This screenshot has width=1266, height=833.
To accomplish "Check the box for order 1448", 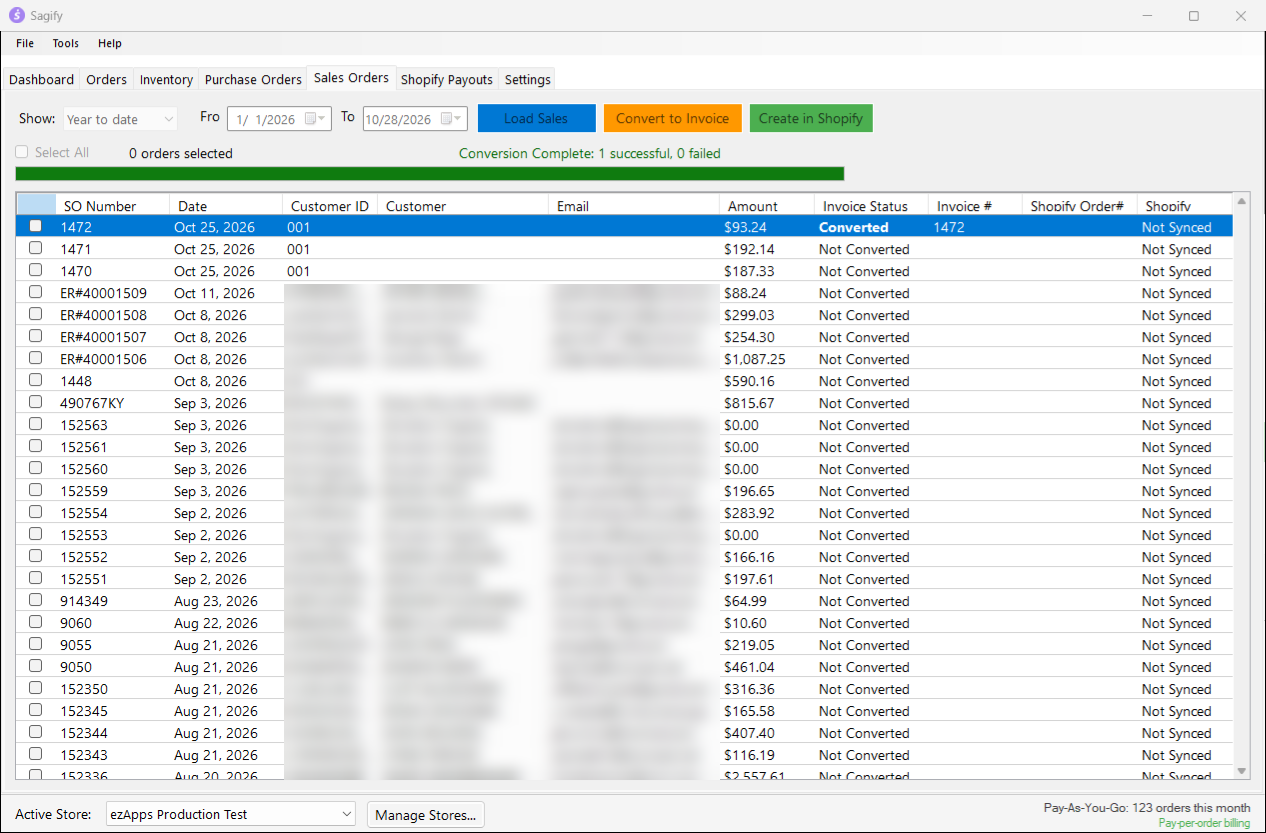I will point(36,381).
